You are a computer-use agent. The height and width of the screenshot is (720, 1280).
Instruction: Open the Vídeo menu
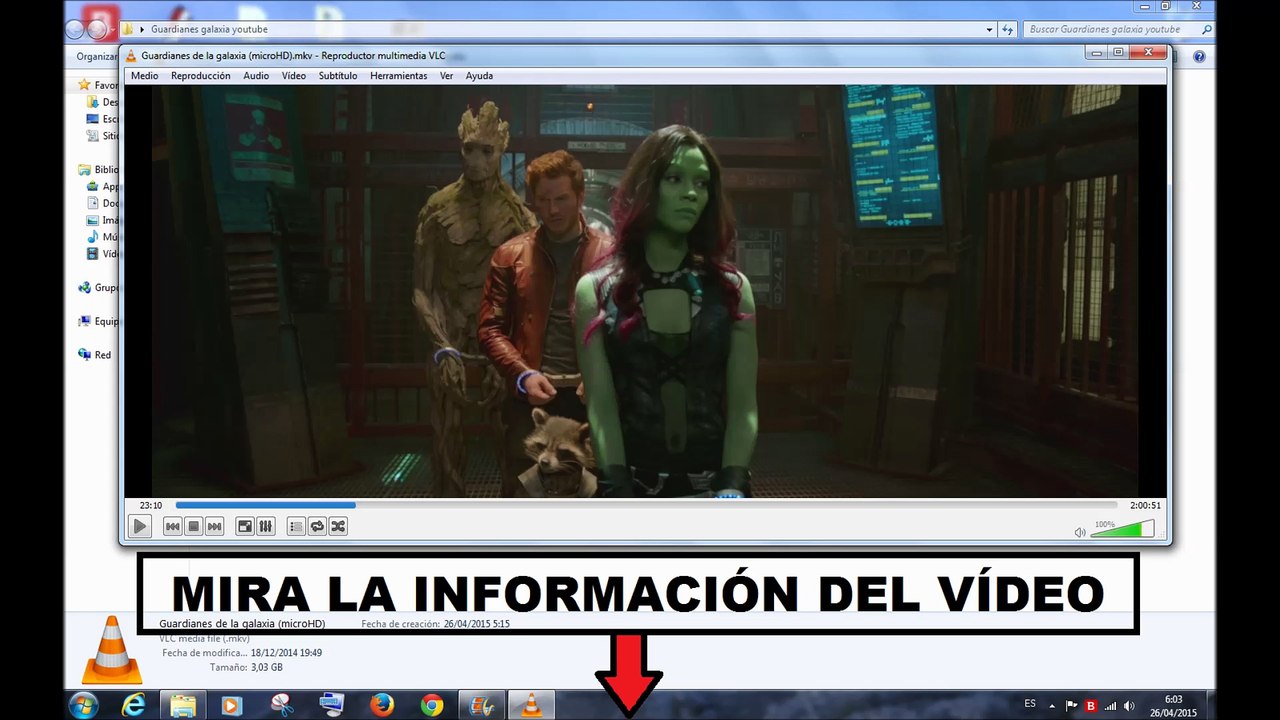coord(294,76)
